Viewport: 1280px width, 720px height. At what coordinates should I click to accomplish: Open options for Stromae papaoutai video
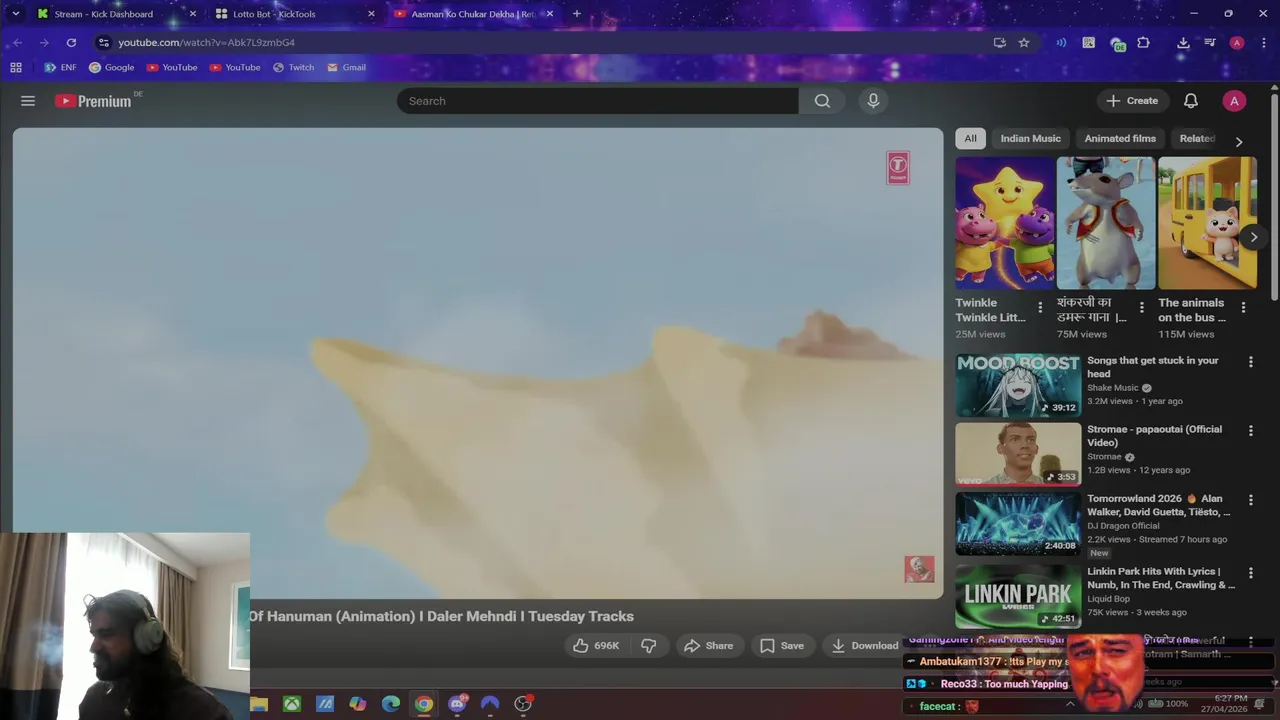1250,431
